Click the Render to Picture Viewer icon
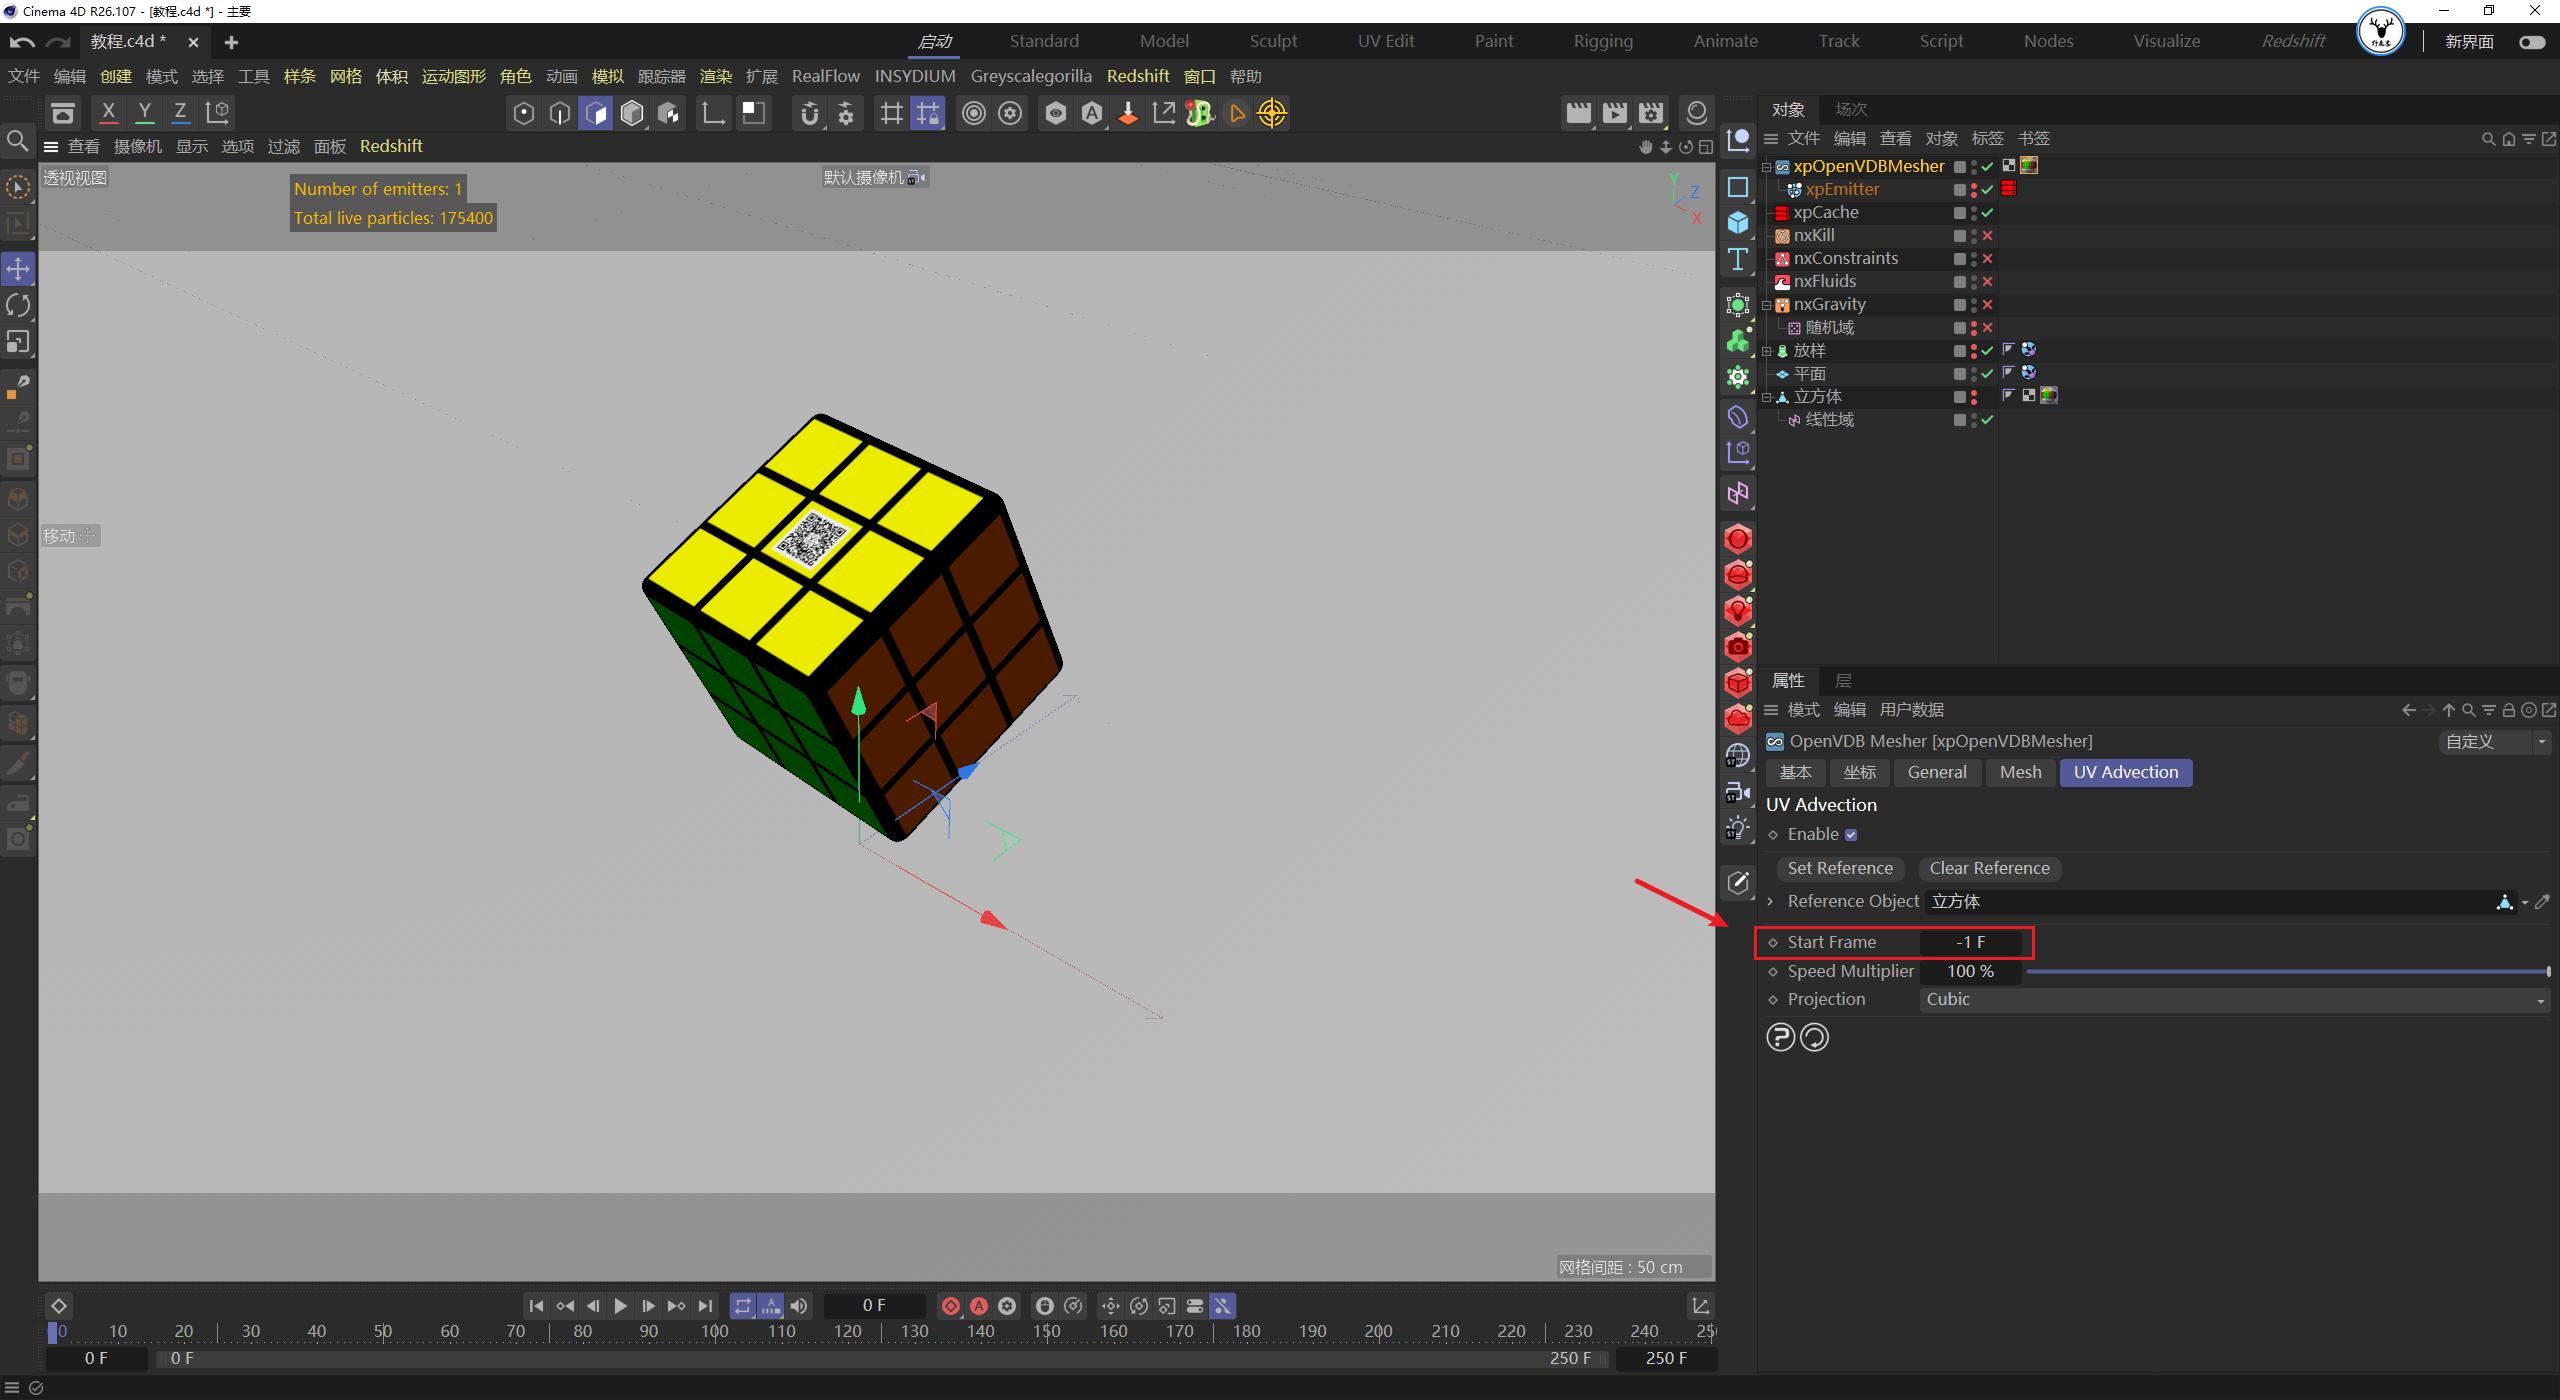Screen dimensions: 2560x1400 click(x=1614, y=113)
